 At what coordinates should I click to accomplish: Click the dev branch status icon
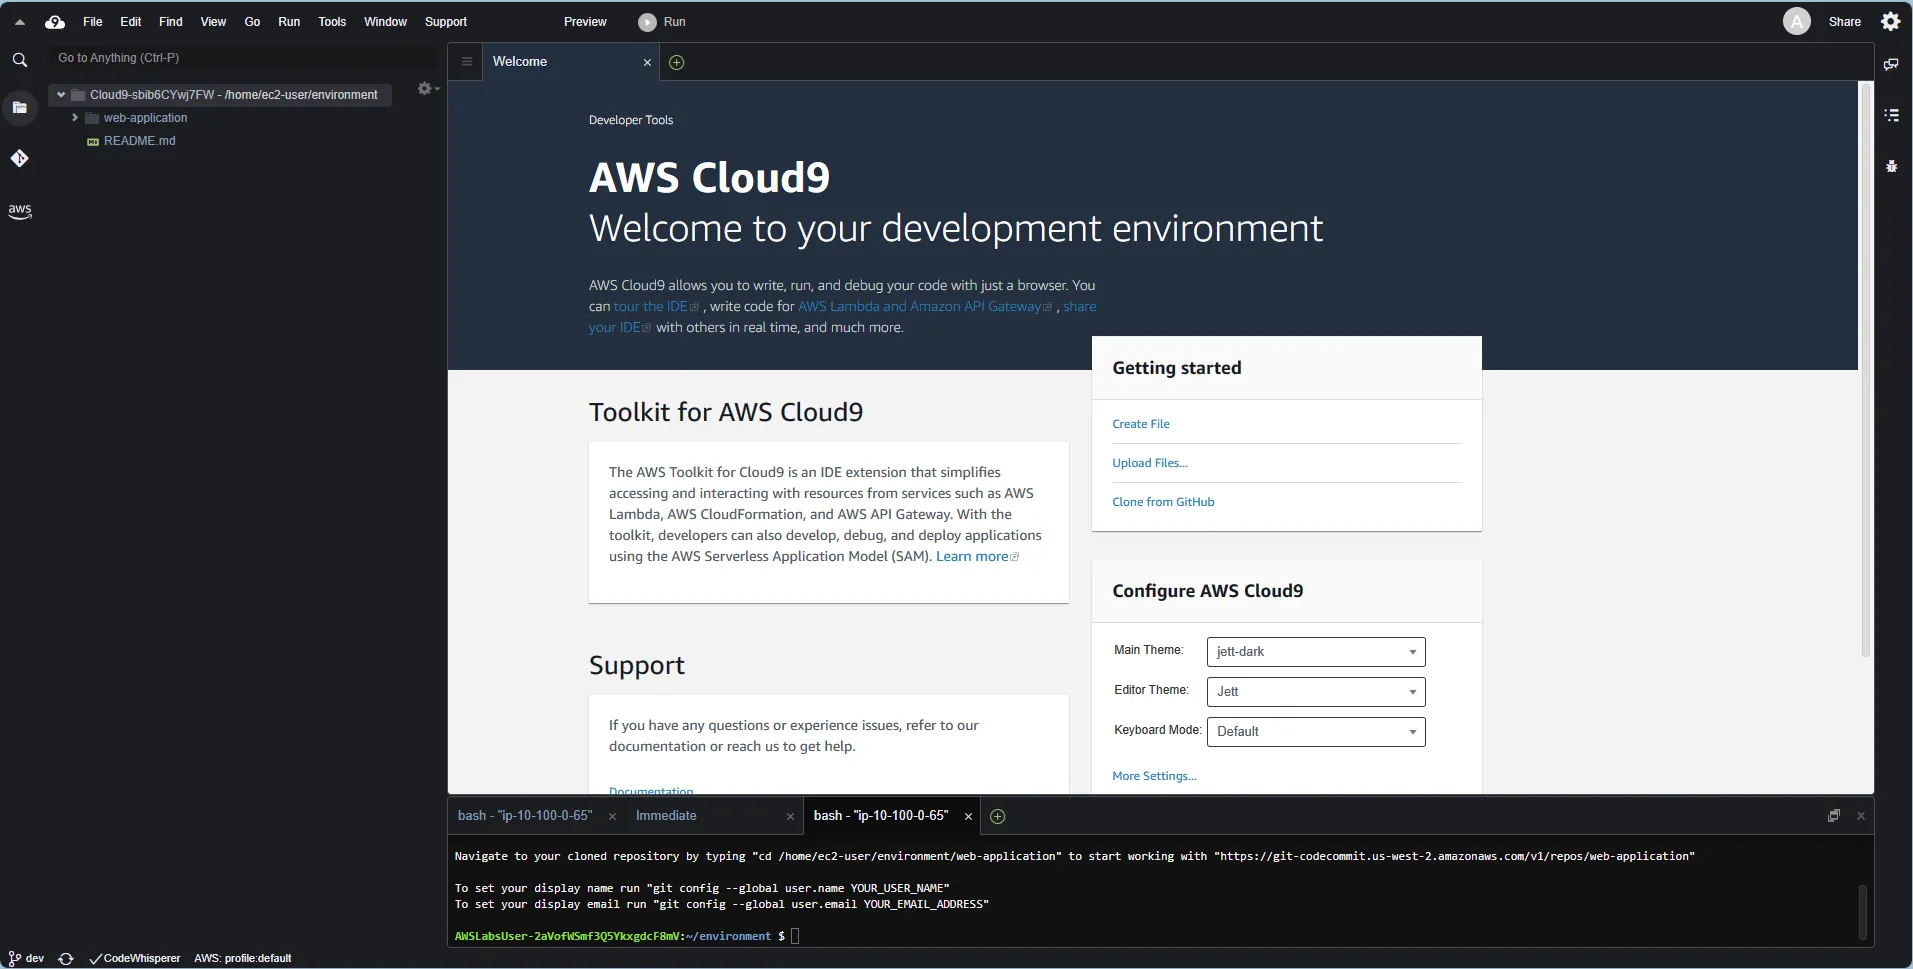coord(26,958)
